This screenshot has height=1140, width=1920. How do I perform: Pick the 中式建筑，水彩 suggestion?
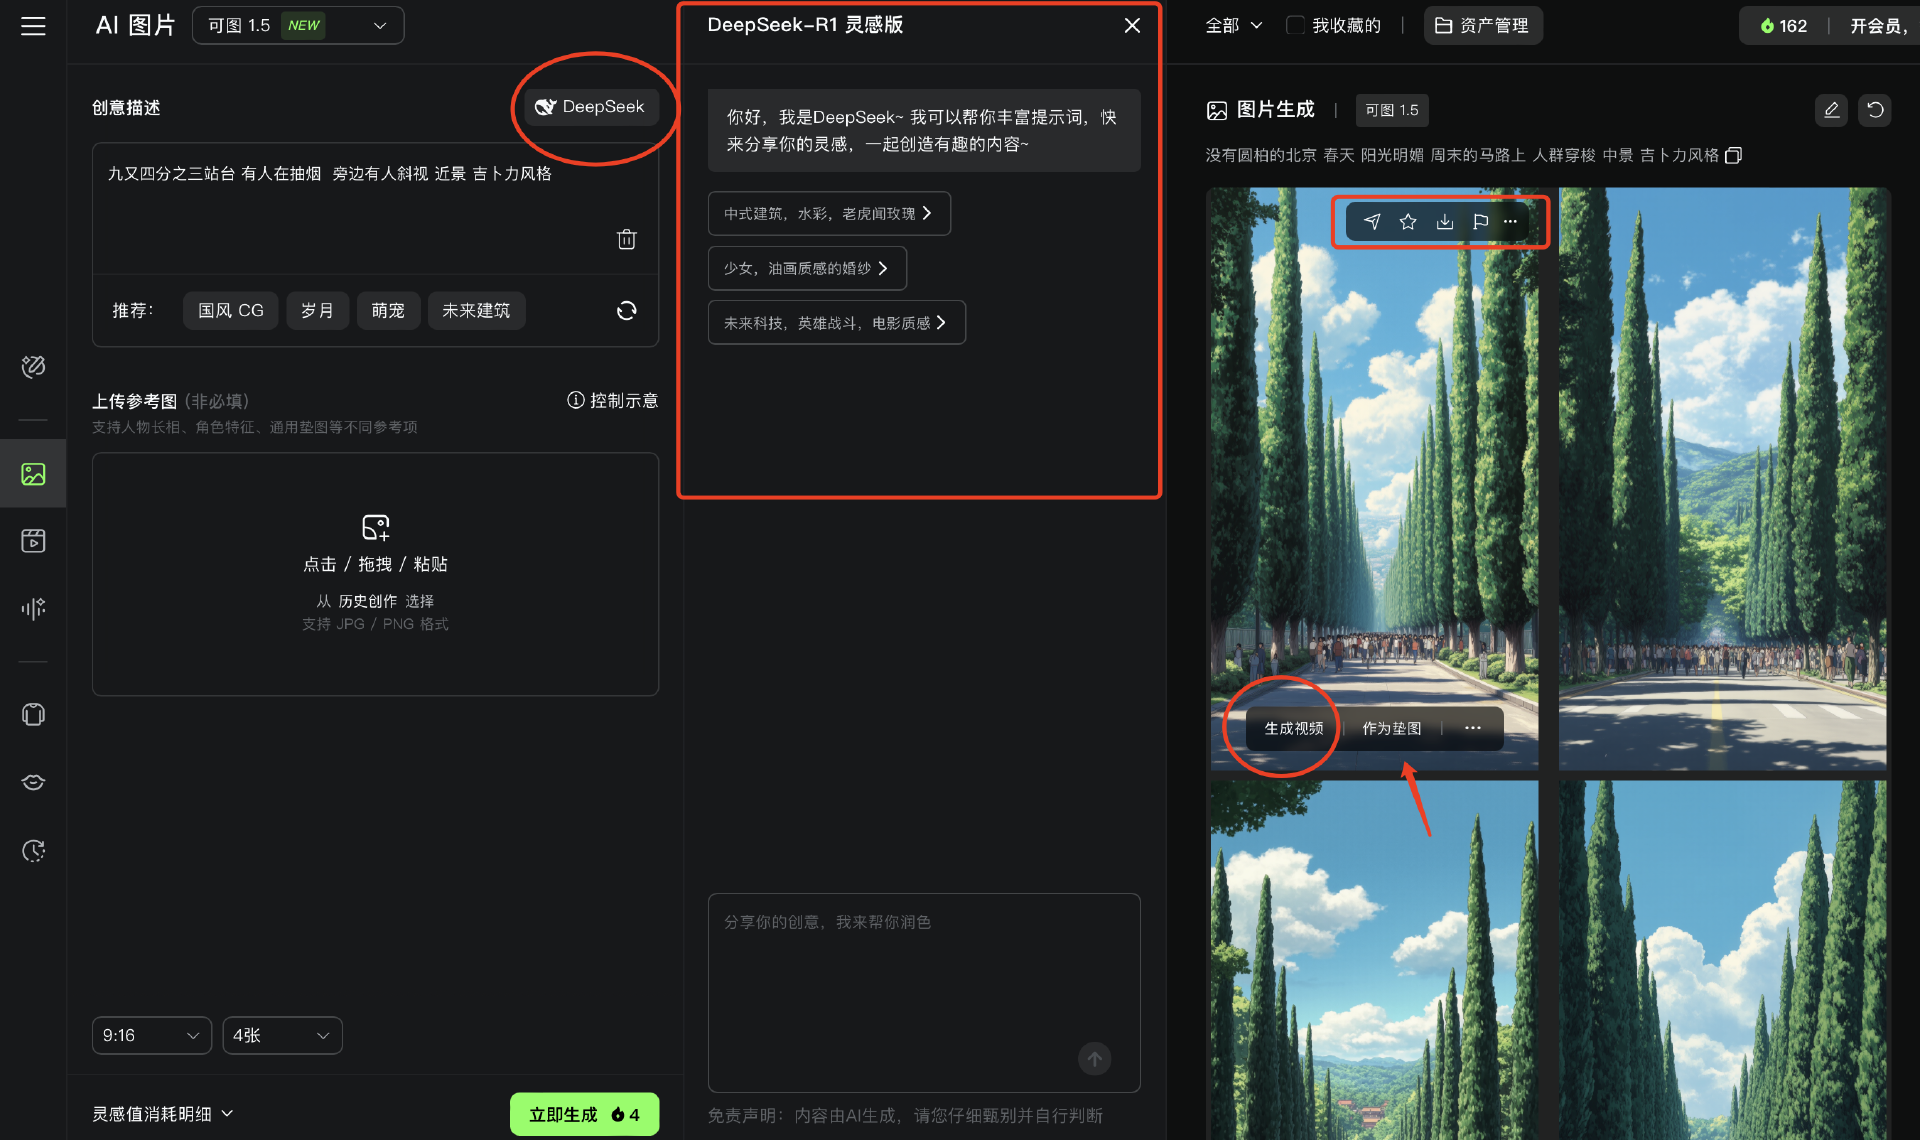pyautogui.click(x=829, y=214)
